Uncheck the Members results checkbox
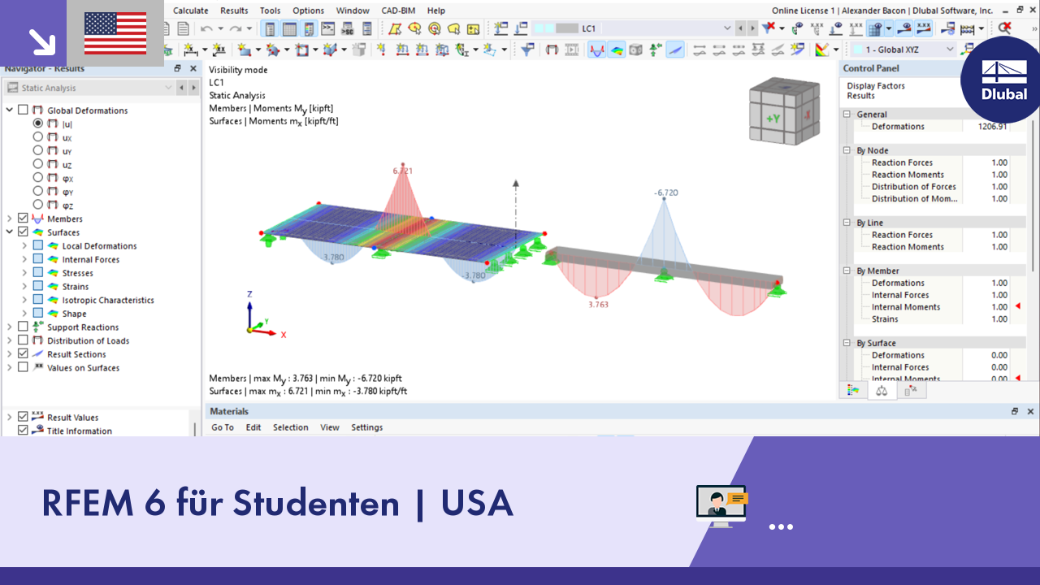 (23, 218)
